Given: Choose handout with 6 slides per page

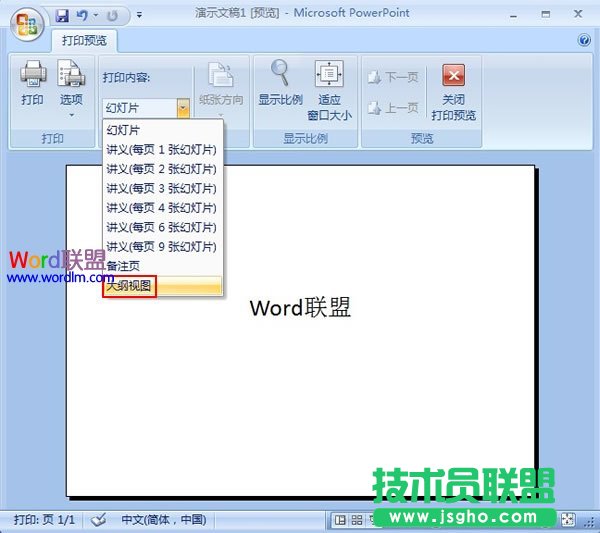Looking at the screenshot, I should point(161,227).
